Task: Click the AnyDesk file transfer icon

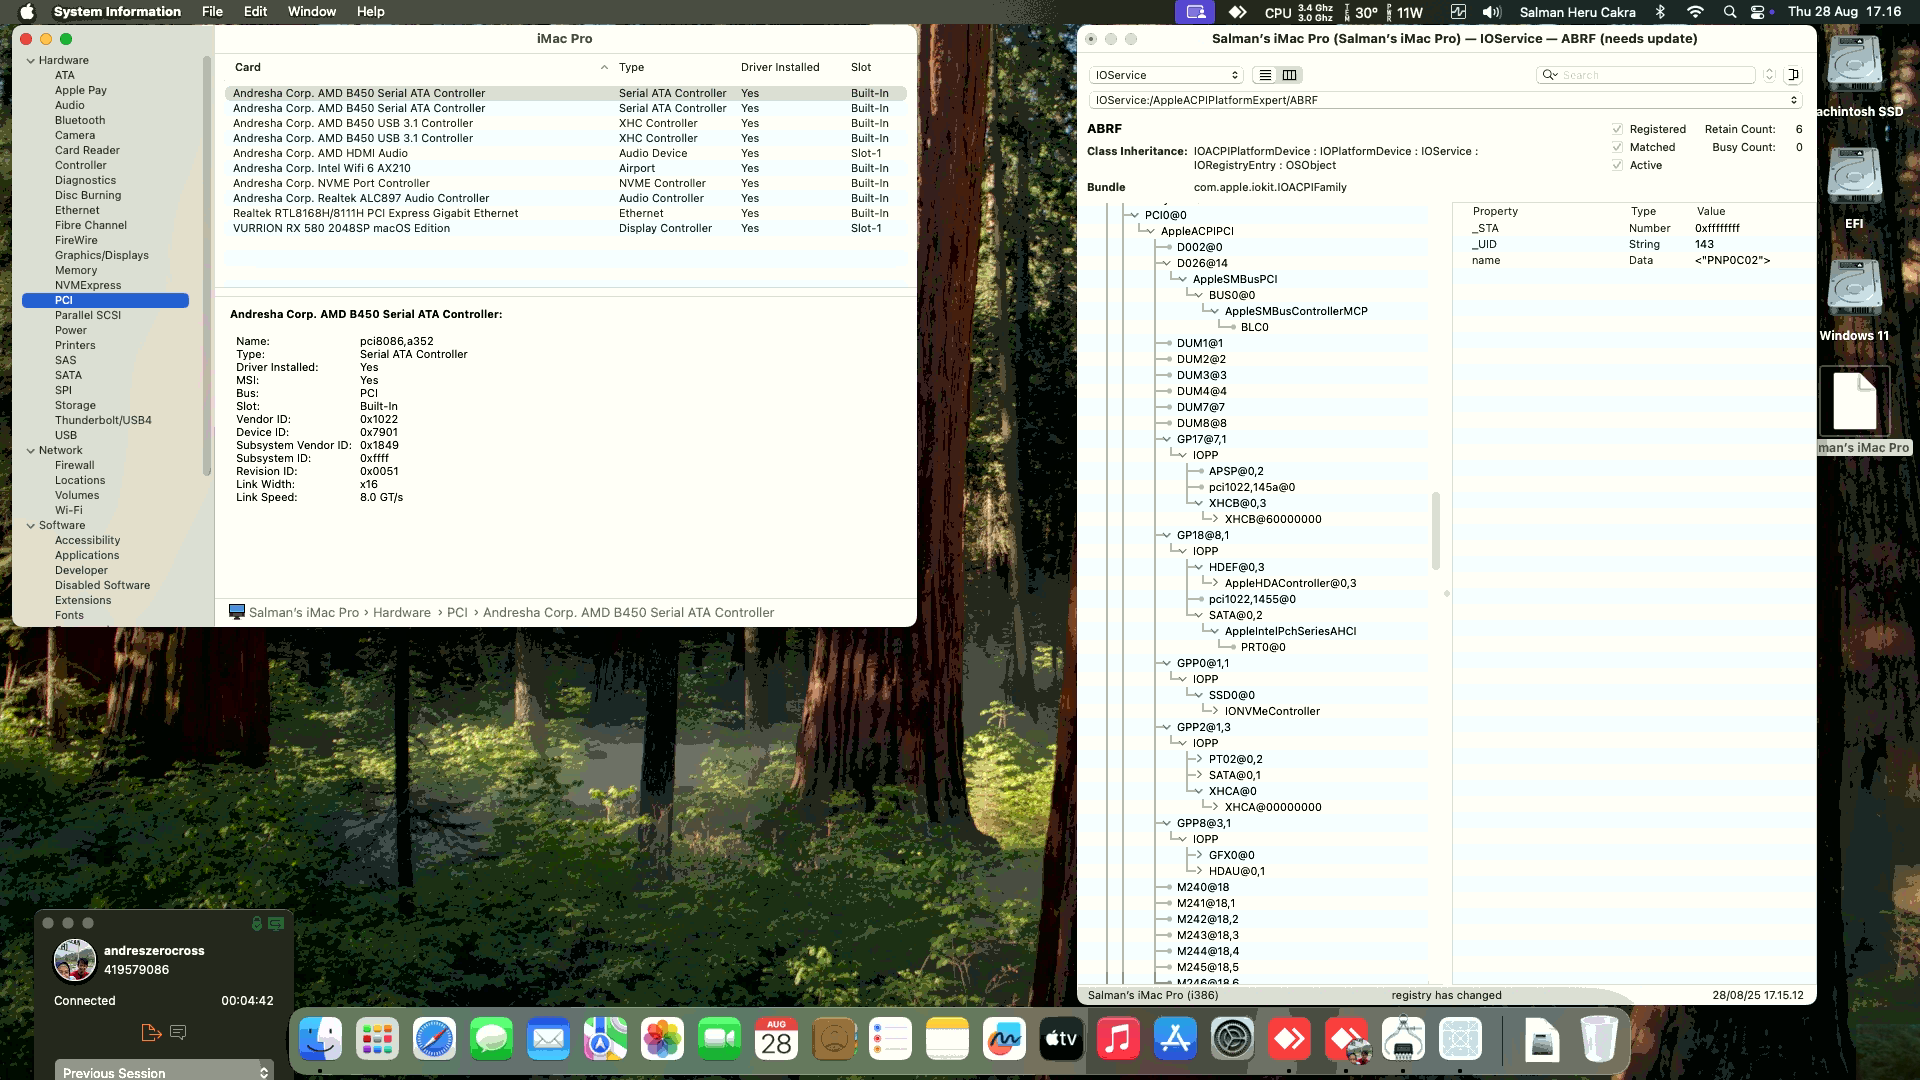Action: click(x=151, y=1032)
